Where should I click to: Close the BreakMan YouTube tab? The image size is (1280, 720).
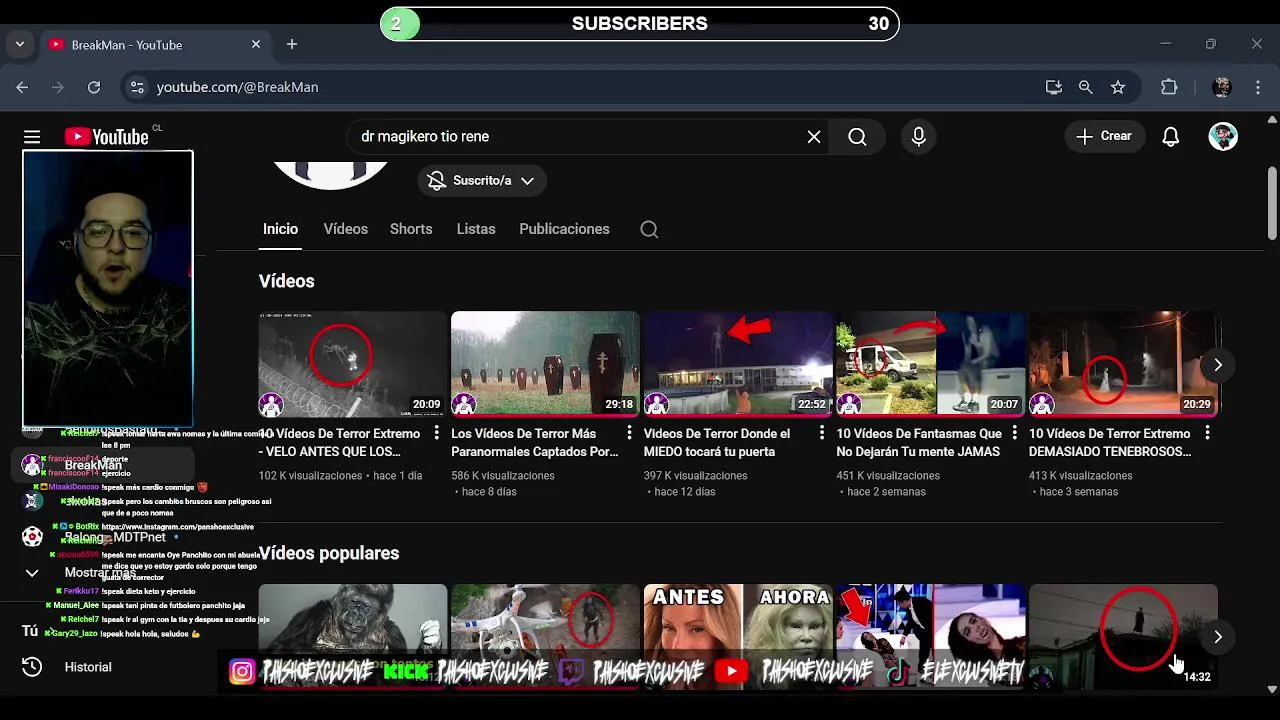click(x=256, y=44)
